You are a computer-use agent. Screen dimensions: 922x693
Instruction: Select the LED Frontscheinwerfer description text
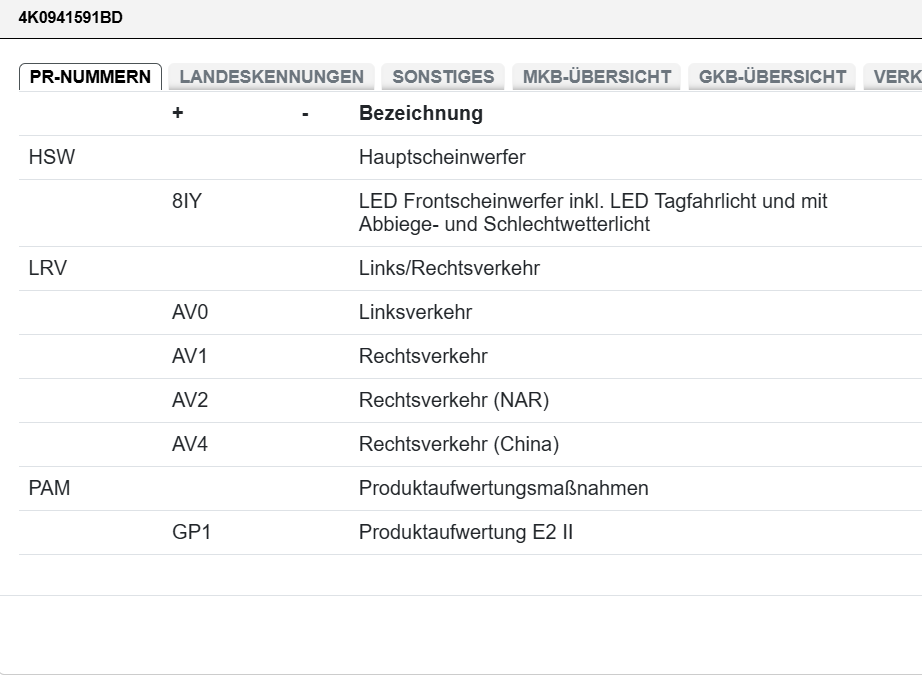pyautogui.click(x=592, y=213)
